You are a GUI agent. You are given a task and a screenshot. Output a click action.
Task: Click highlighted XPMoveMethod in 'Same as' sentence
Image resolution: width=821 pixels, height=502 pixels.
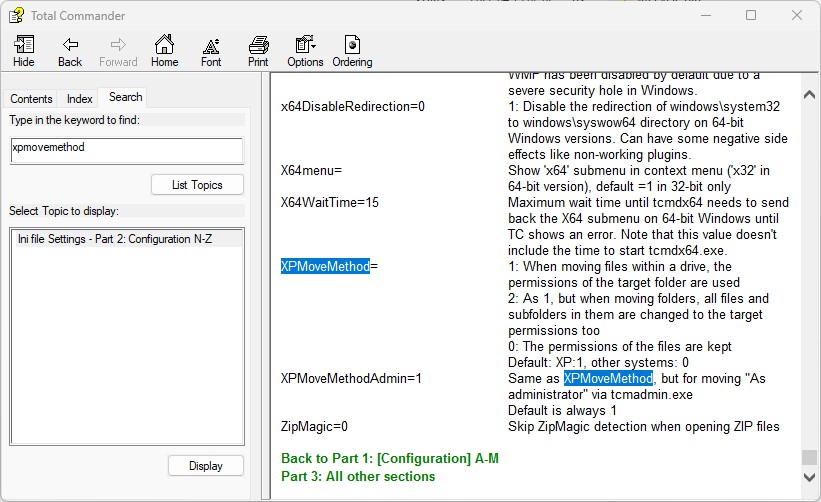(608, 378)
